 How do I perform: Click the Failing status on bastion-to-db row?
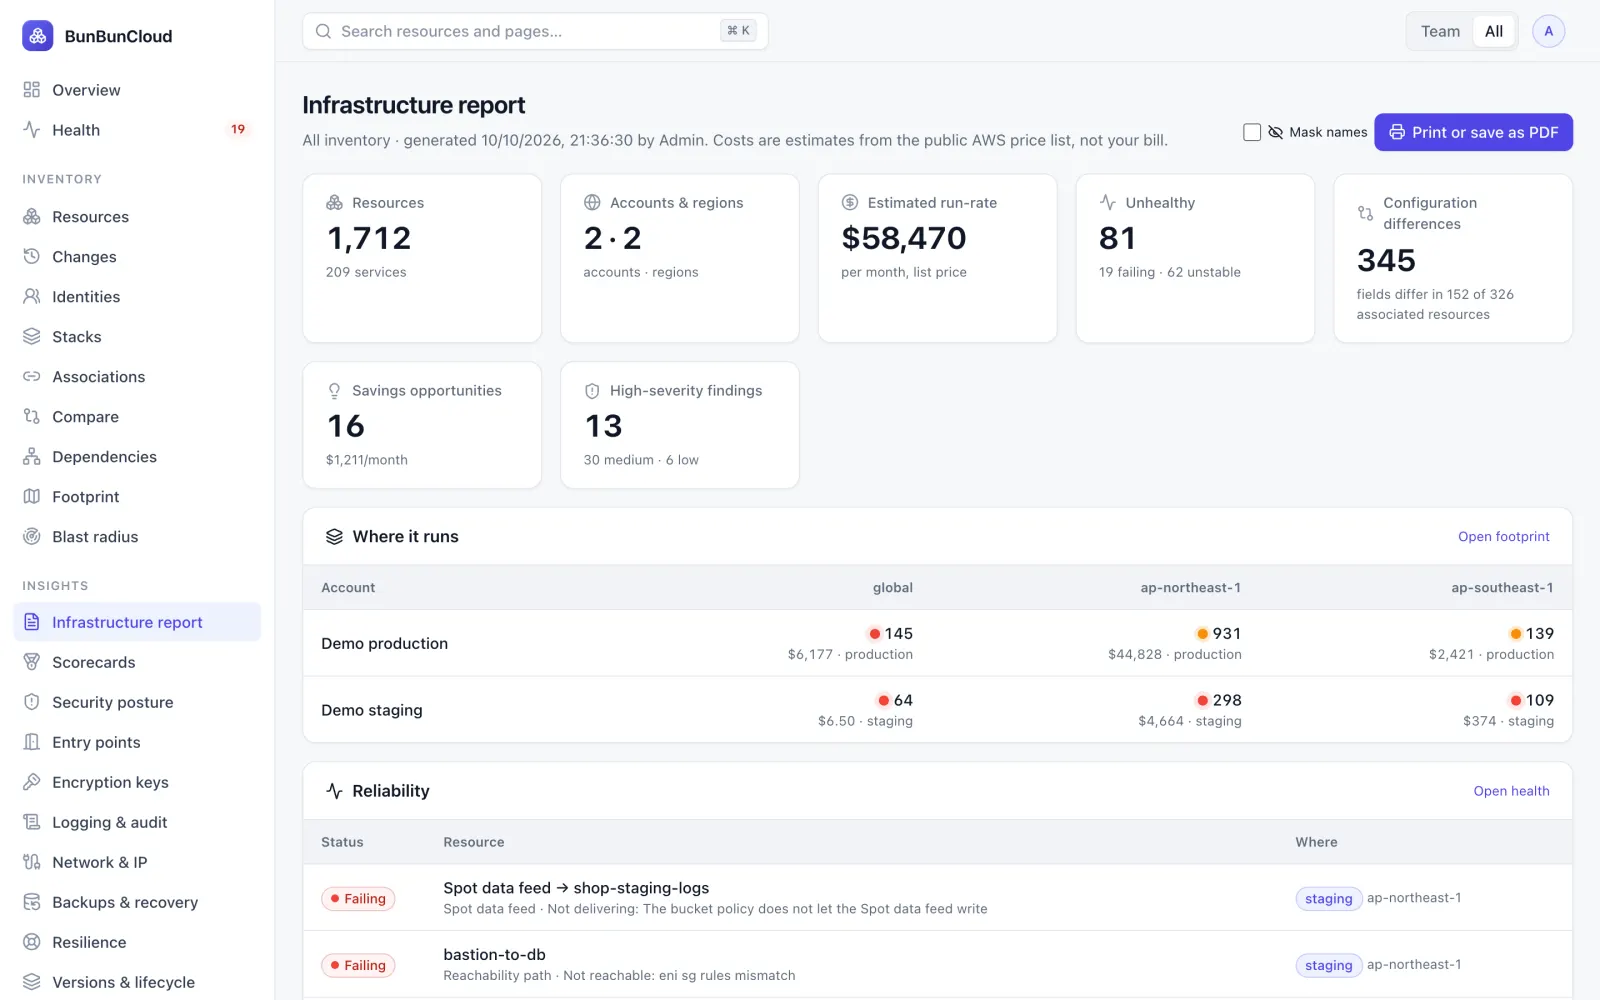coord(358,965)
